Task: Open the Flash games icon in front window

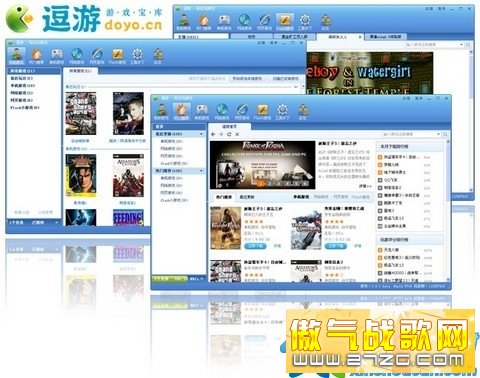Action: click(262, 111)
